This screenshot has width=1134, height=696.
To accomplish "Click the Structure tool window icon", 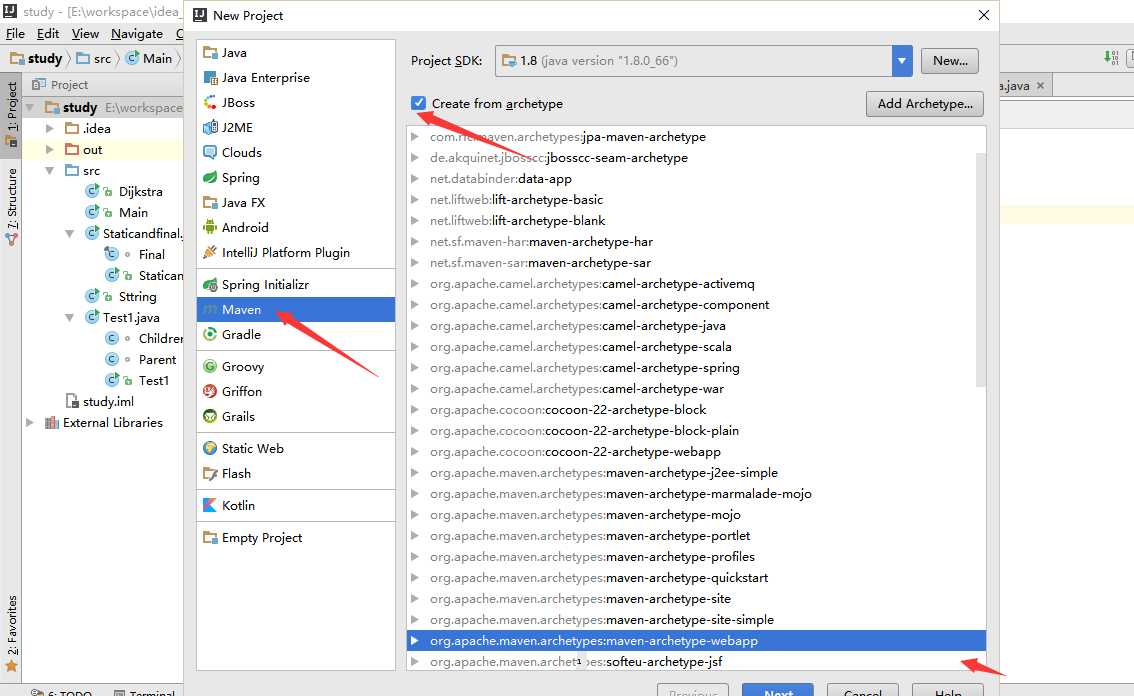I will click(x=12, y=239).
